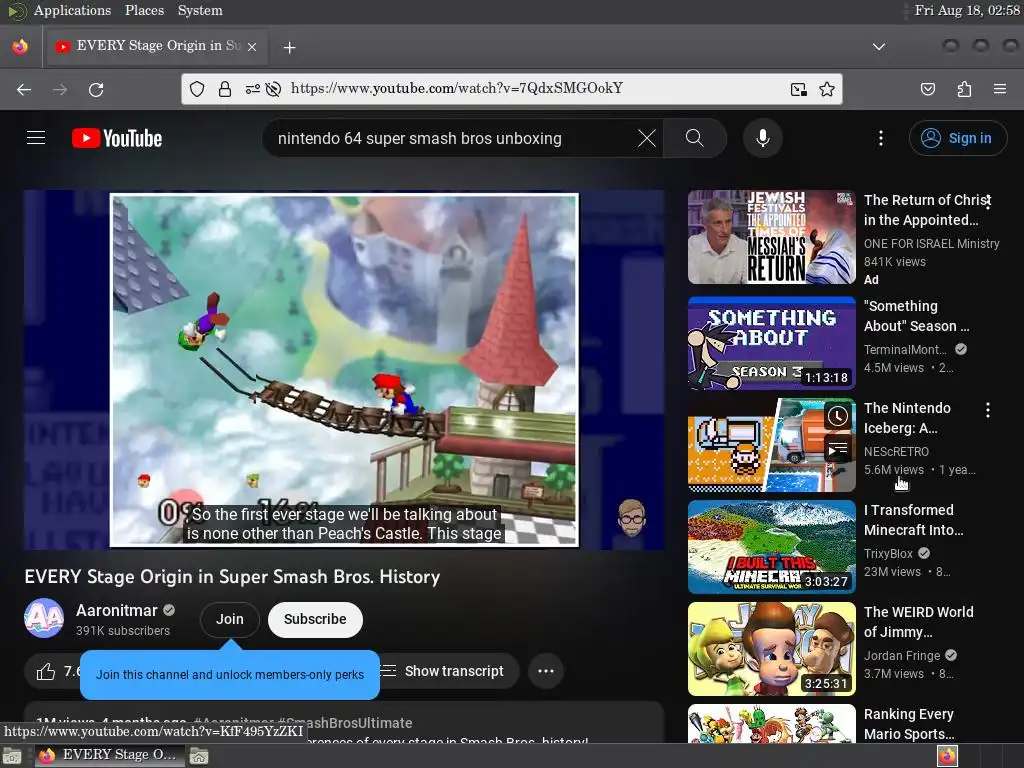The width and height of the screenshot is (1024, 768).
Task: Click the Join membership button
Action: (x=230, y=619)
